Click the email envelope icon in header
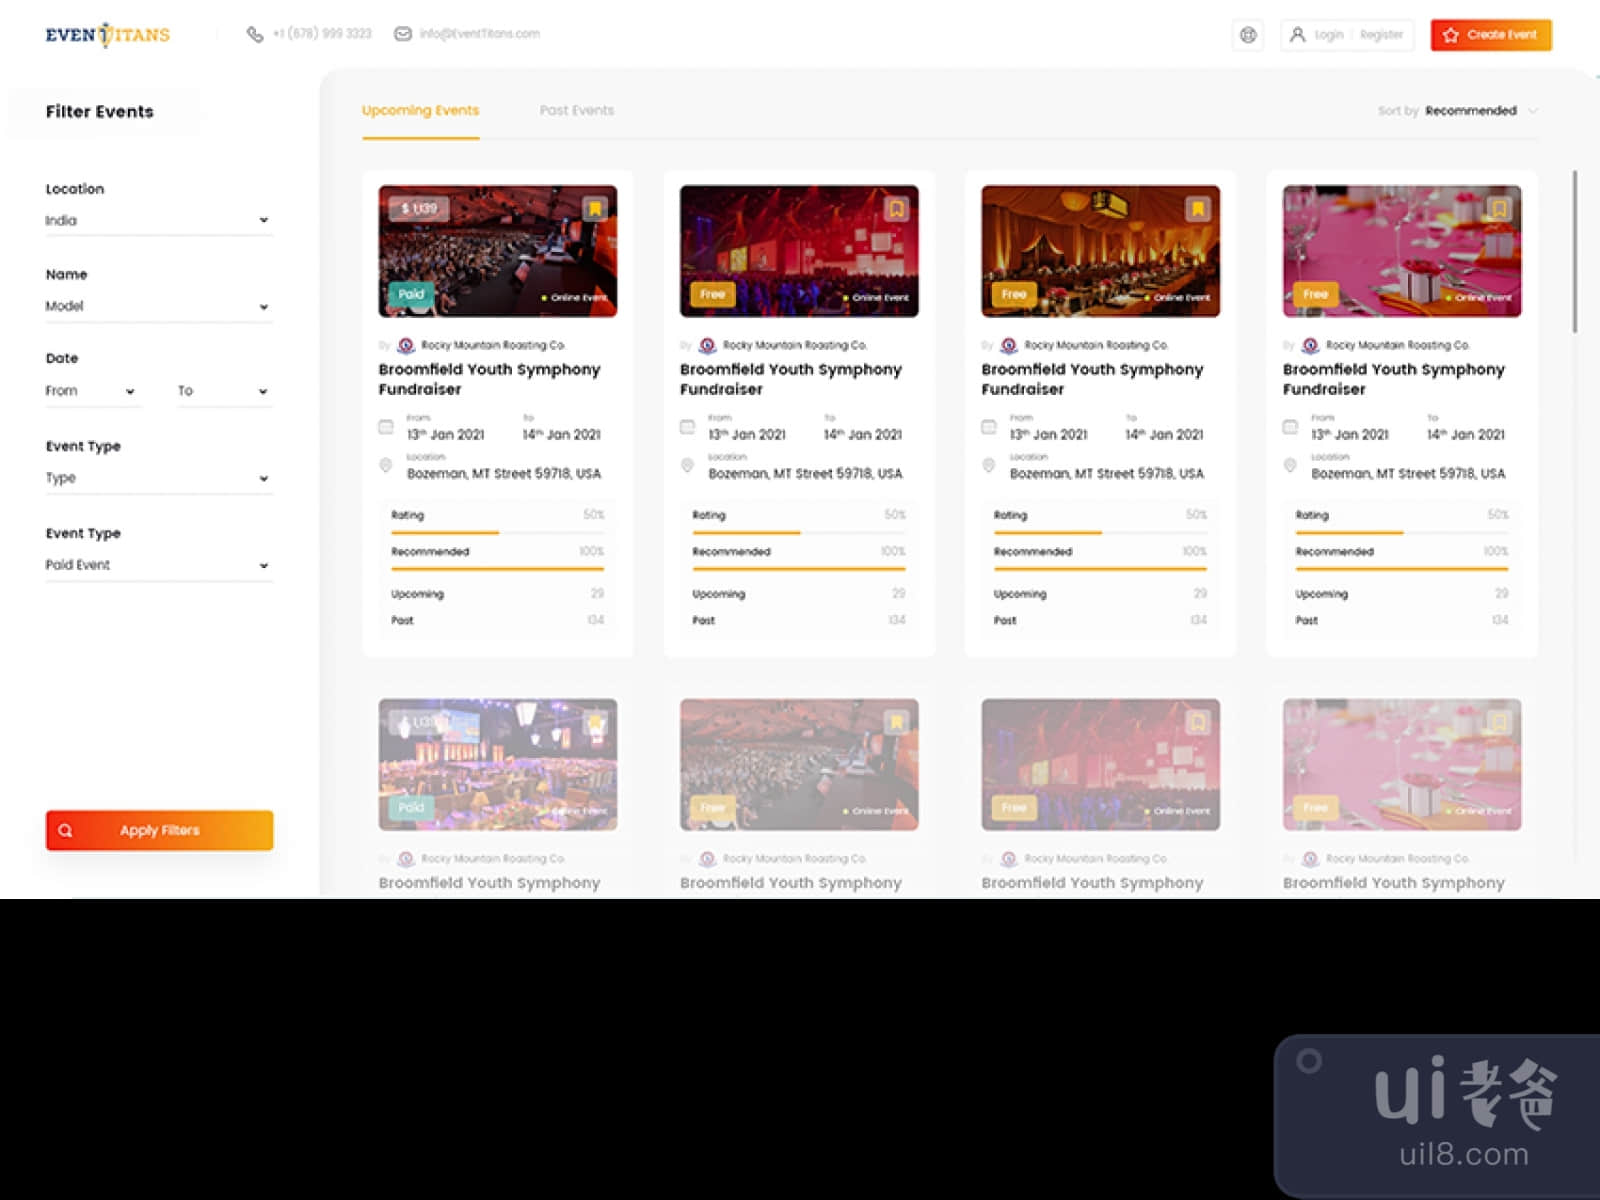Screen dimensions: 1600x1200 (x=403, y=34)
